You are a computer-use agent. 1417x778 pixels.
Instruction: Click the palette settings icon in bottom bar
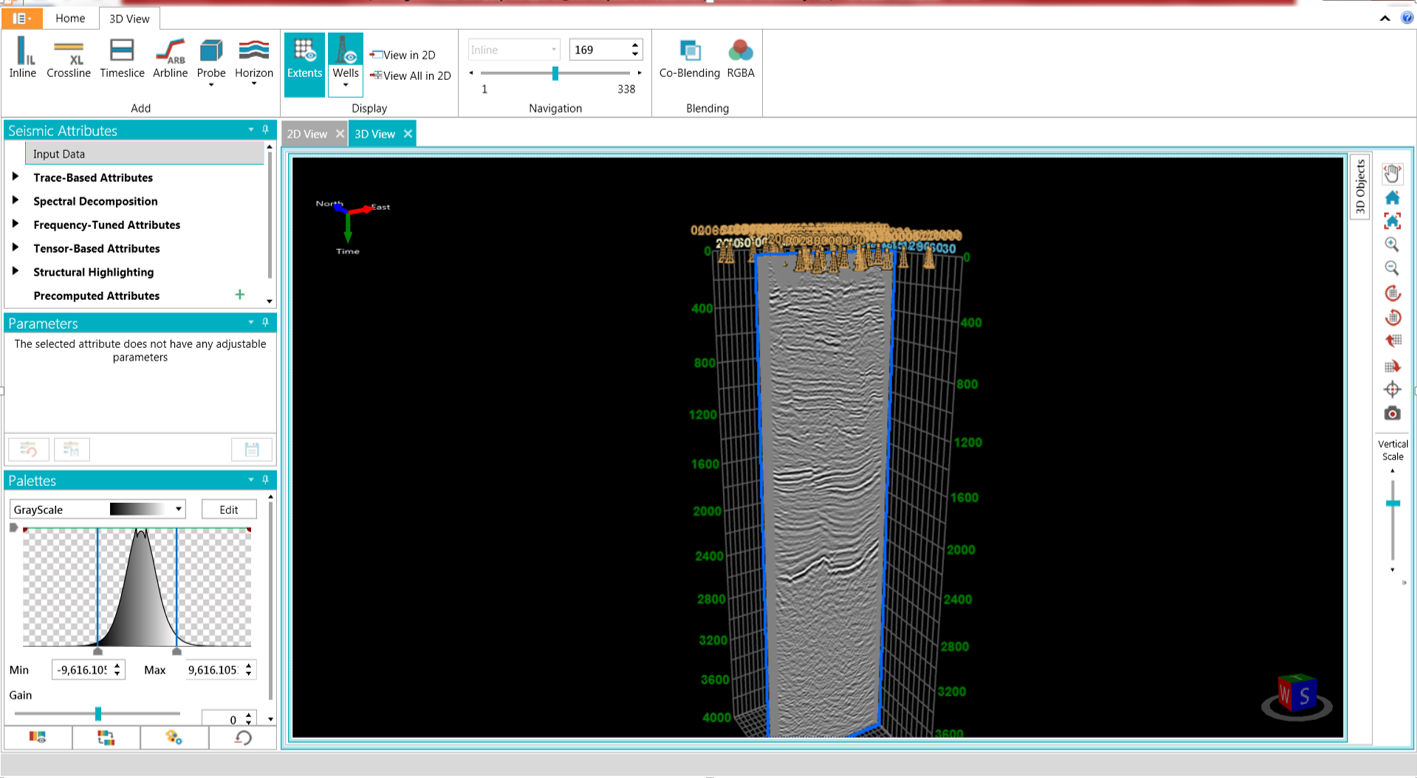[x=174, y=737]
